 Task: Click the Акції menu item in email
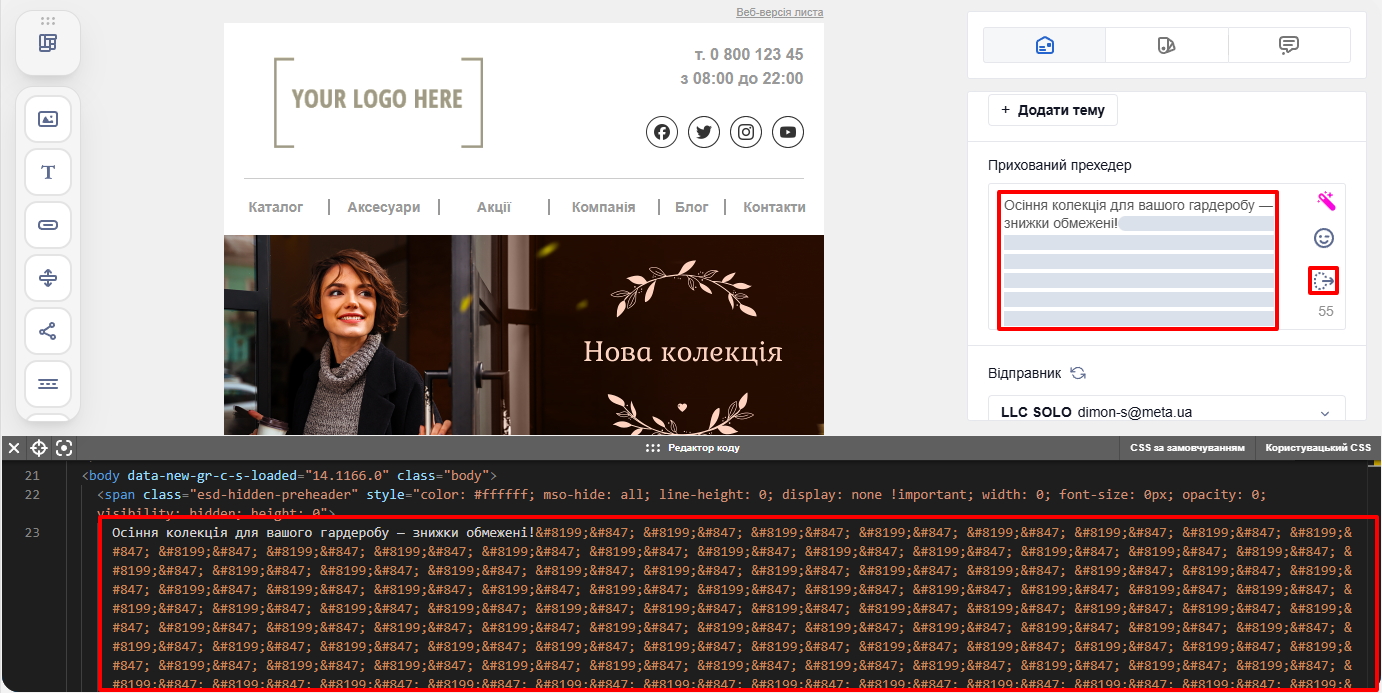494,207
